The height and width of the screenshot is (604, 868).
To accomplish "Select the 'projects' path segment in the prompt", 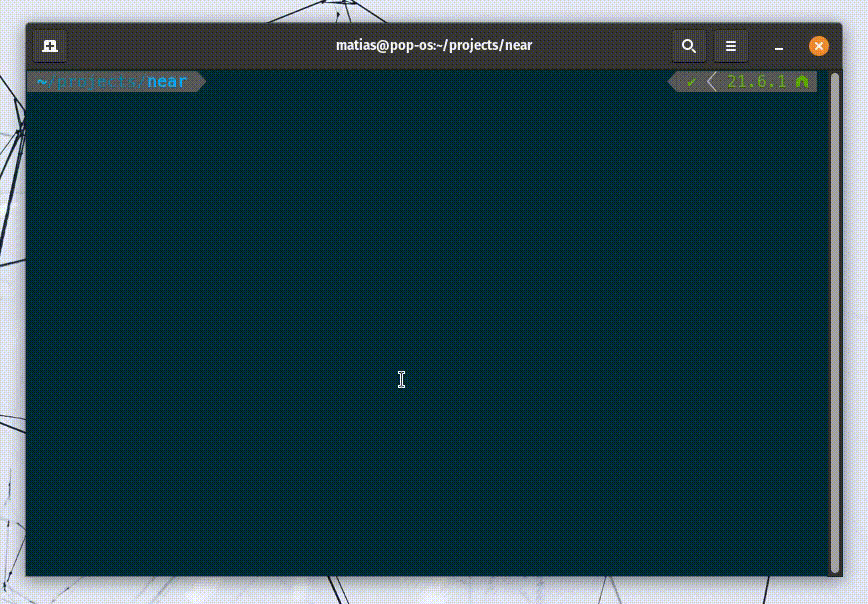I will pyautogui.click(x=98, y=82).
